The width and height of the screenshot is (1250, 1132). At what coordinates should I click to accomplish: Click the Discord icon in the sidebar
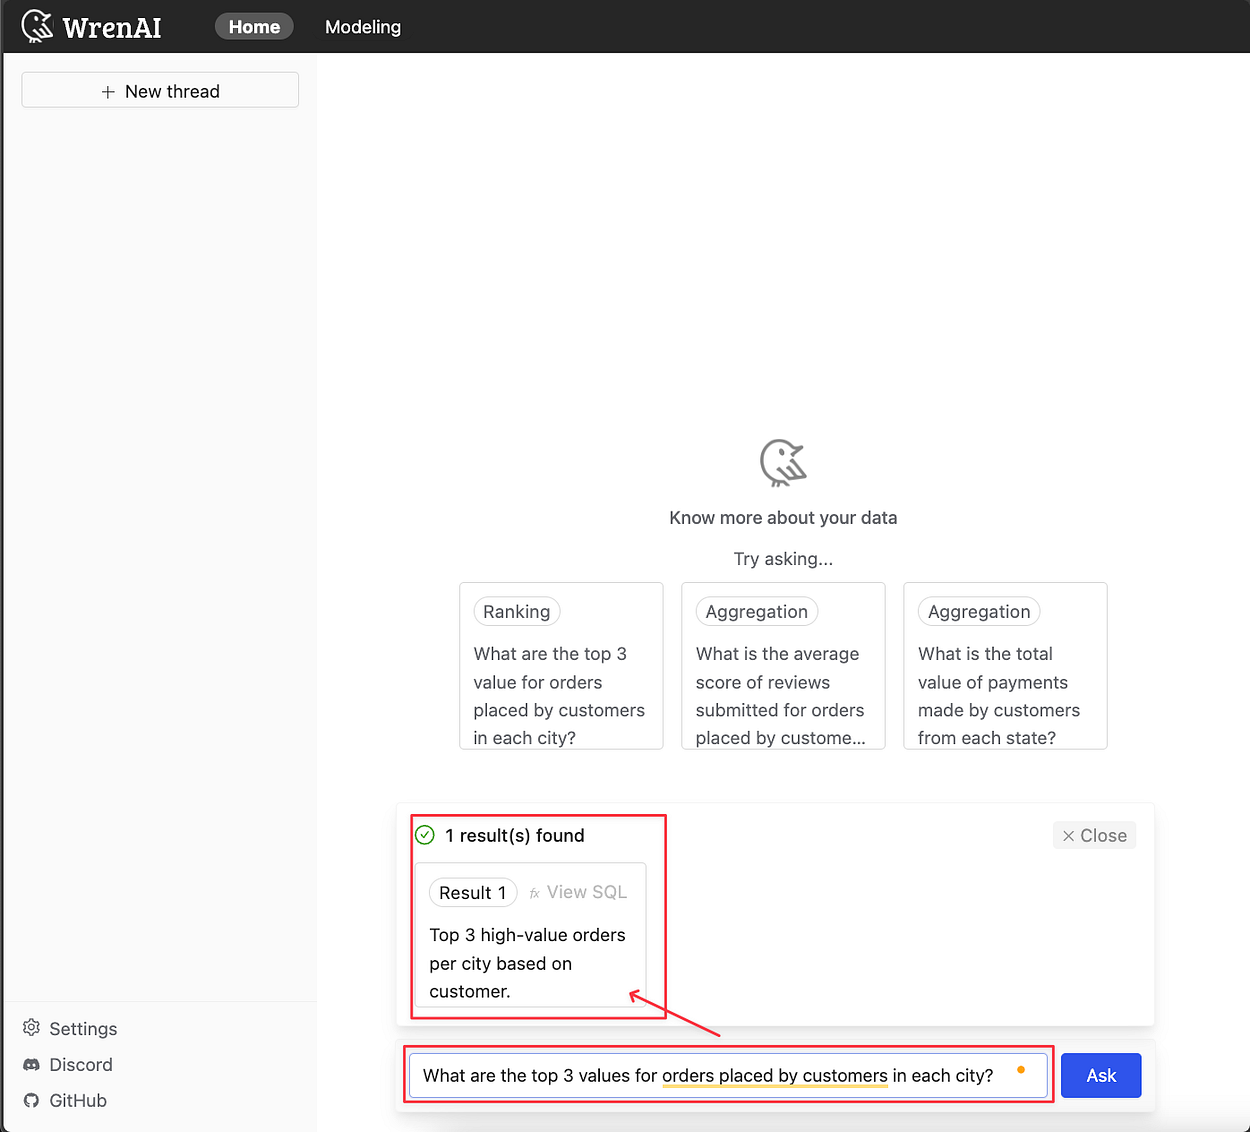30,1064
